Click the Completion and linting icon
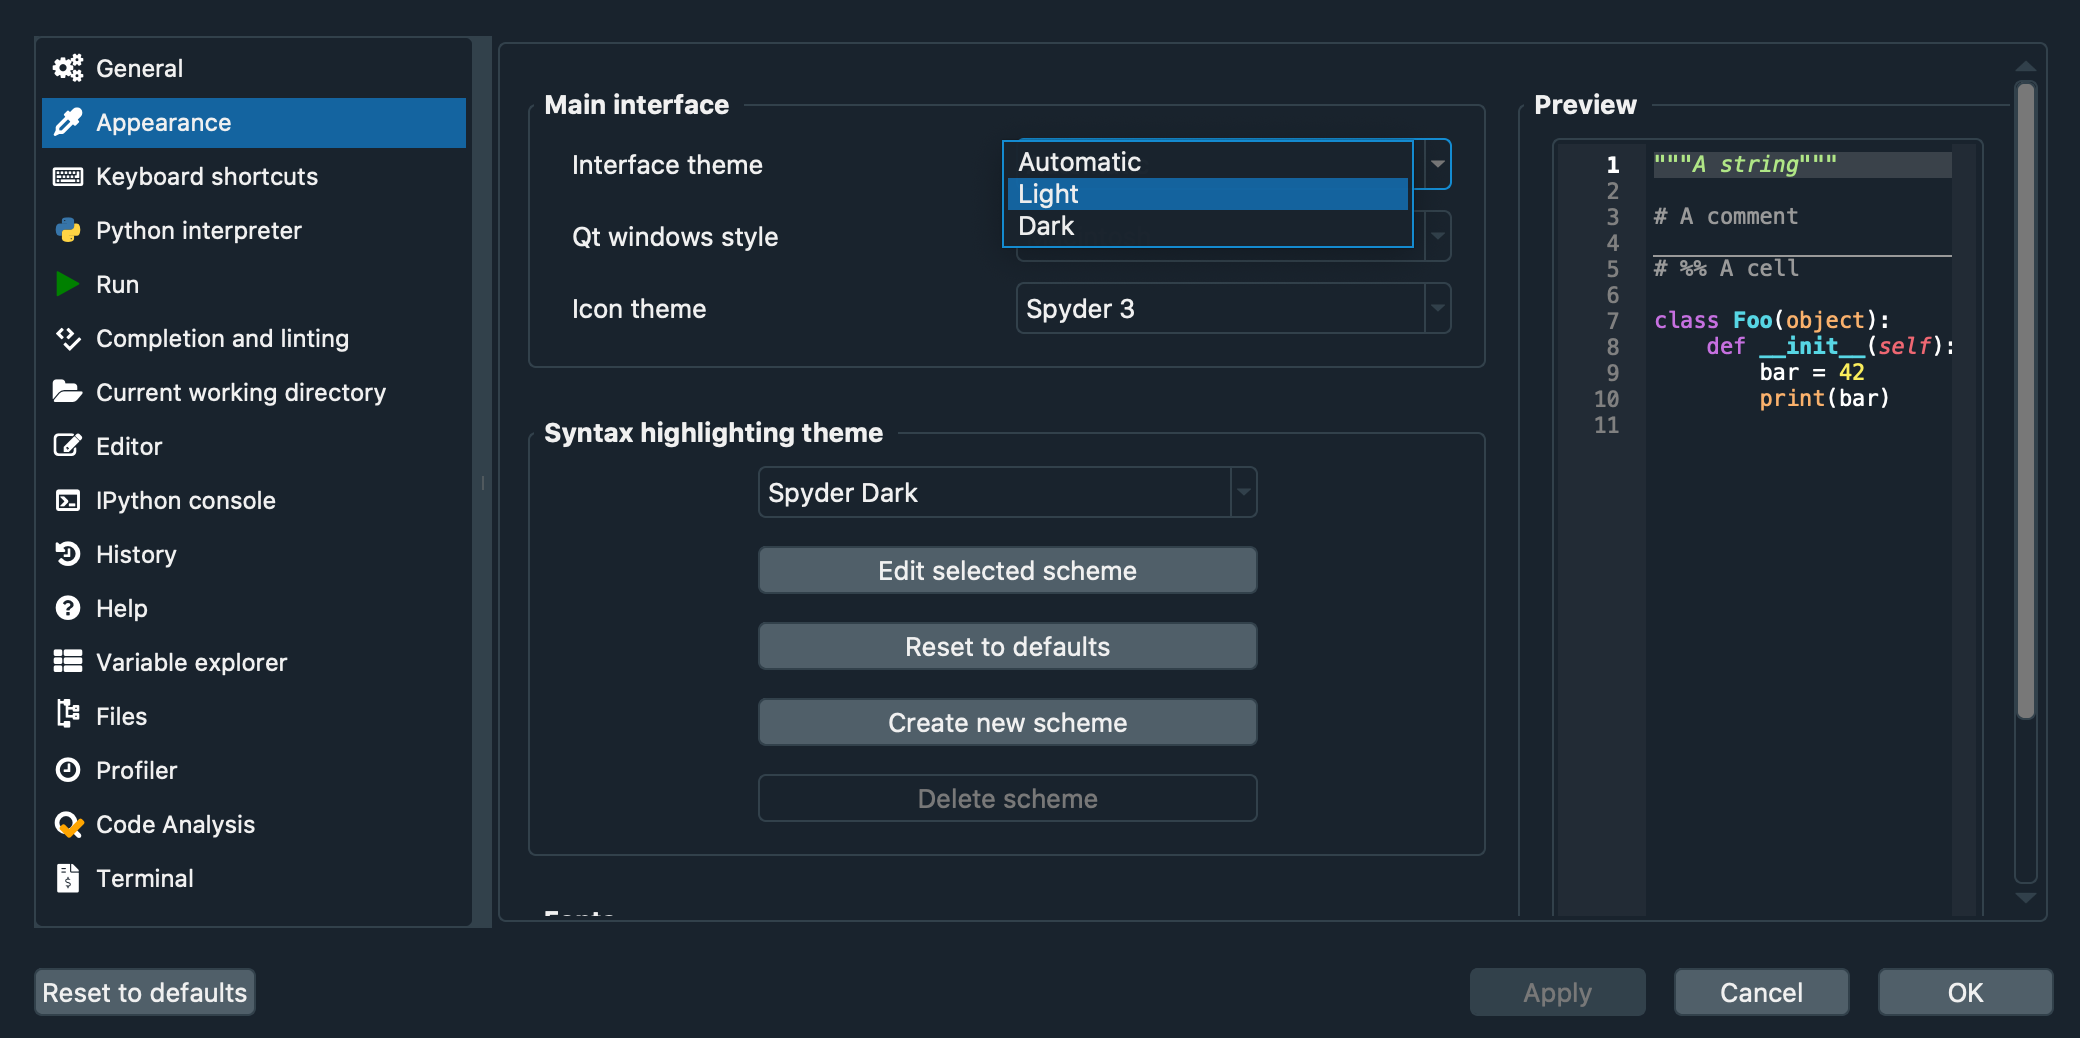This screenshot has width=2080, height=1038. 67,338
